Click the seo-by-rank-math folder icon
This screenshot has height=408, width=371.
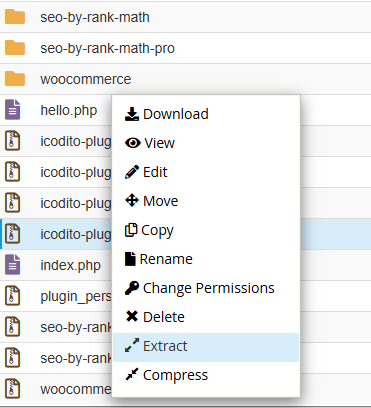pyautogui.click(x=15, y=17)
